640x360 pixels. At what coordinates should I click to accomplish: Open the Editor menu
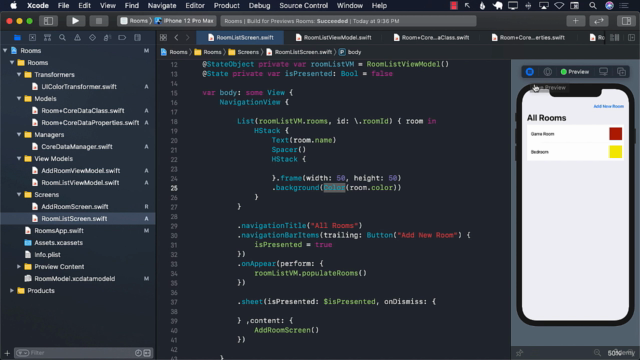195,6
